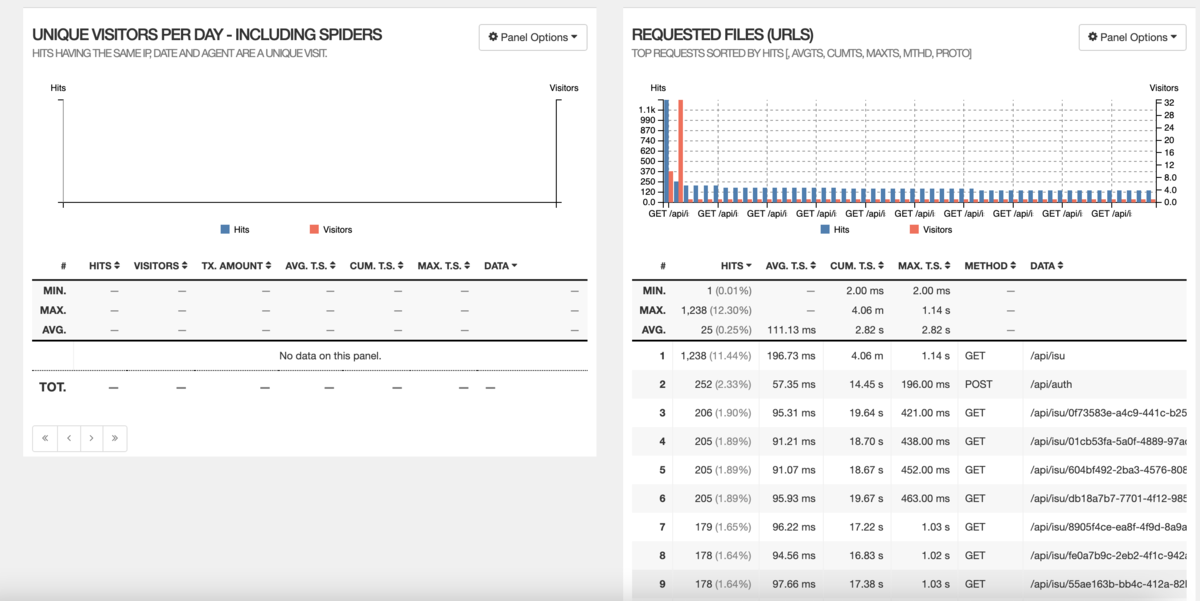The height and width of the screenshot is (601, 1200).
Task: Sort Unique Visitors table by MAX. T.S.
Action: tap(445, 266)
